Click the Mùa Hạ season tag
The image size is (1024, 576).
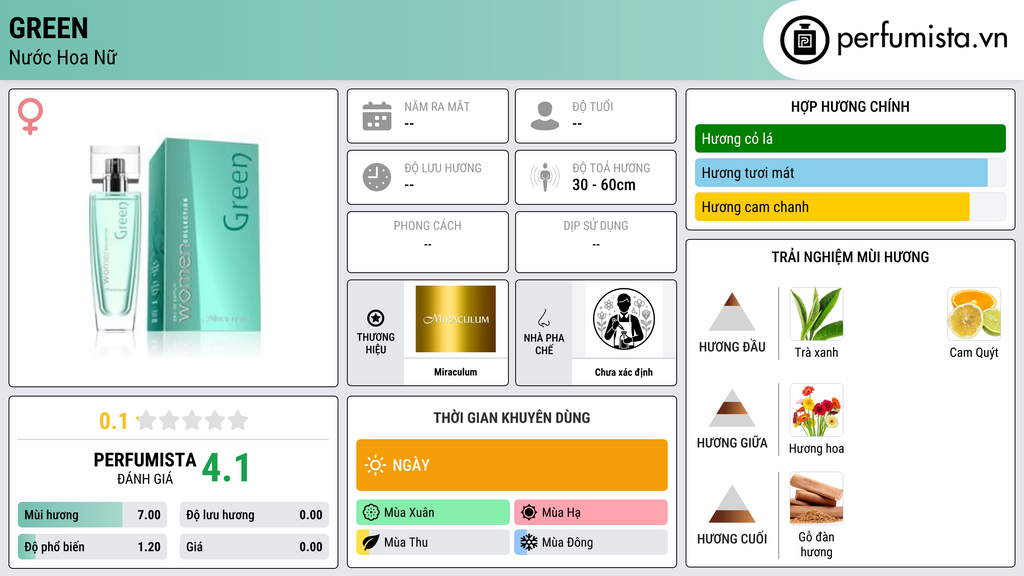[x=591, y=513]
